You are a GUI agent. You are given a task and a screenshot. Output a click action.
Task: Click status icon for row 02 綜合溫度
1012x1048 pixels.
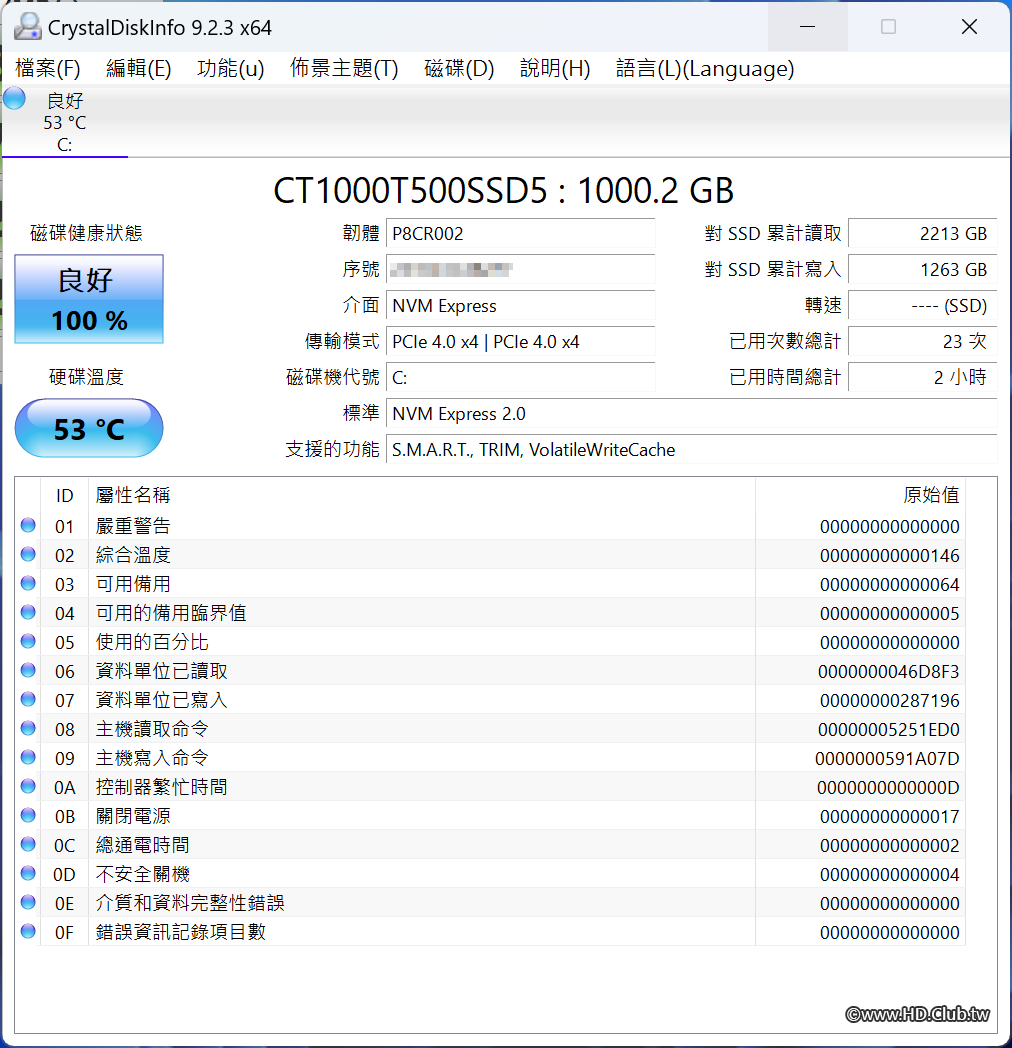tap(28, 554)
